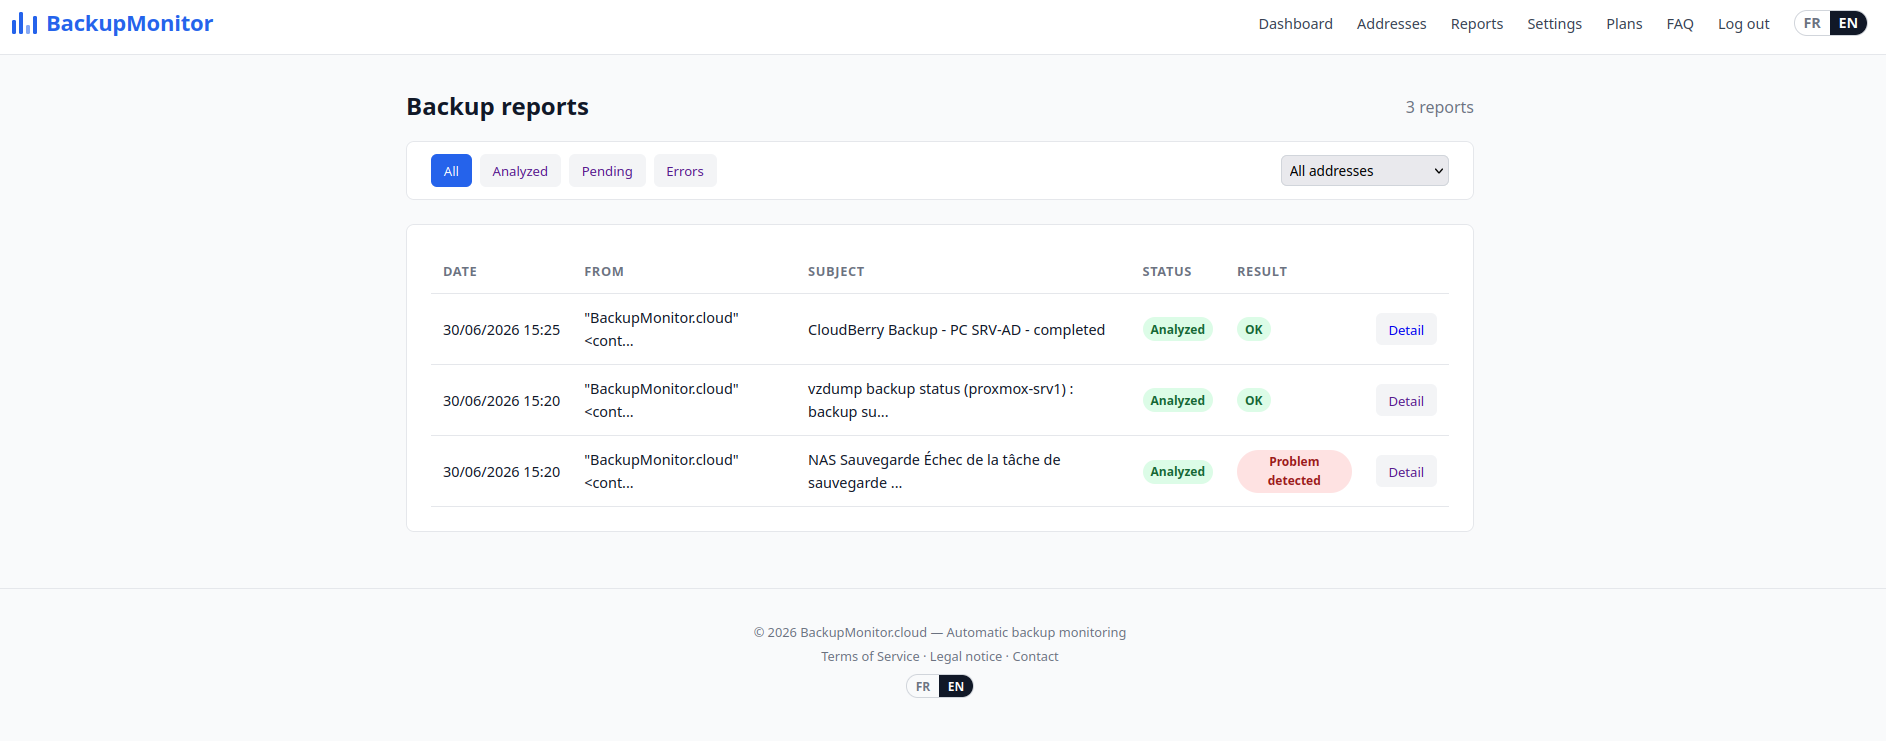Open the FAQ page
This screenshot has width=1886, height=741.
click(x=1680, y=24)
